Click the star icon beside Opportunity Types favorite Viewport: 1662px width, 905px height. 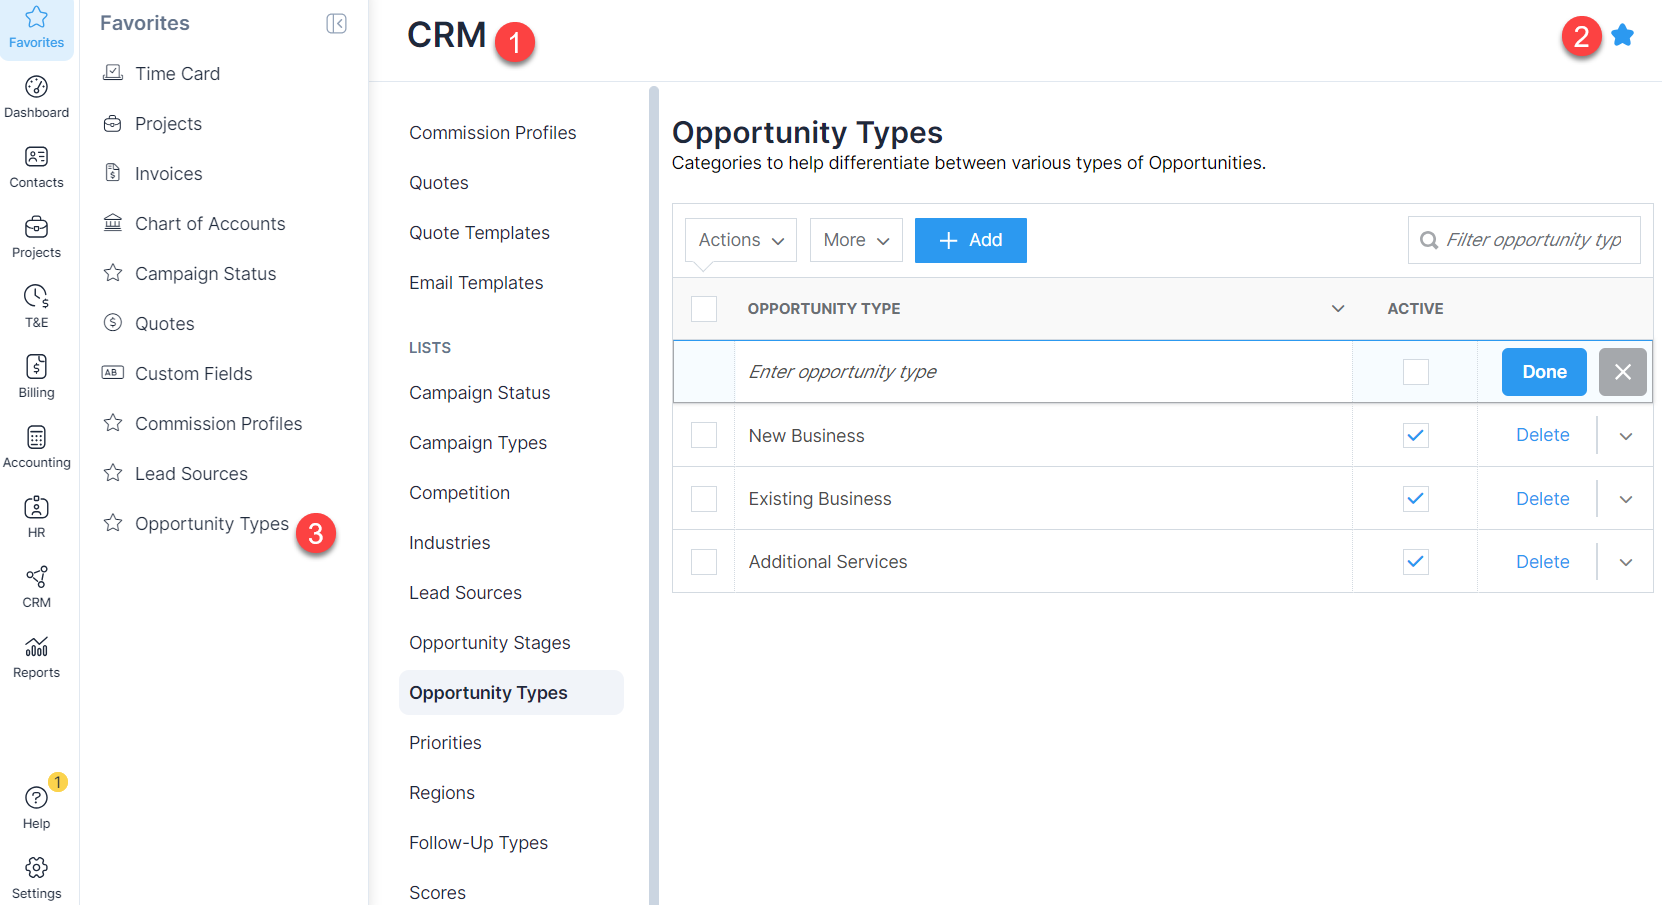pos(113,523)
